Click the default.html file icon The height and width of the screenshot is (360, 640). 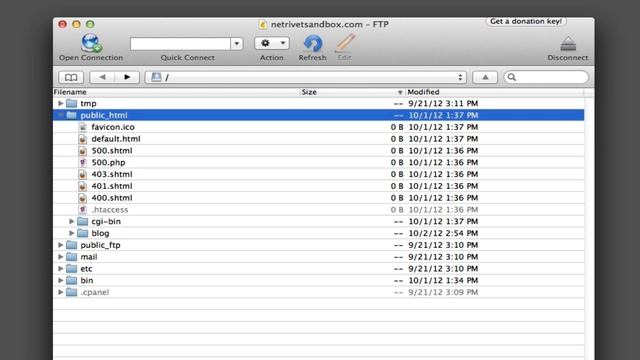pos(82,139)
